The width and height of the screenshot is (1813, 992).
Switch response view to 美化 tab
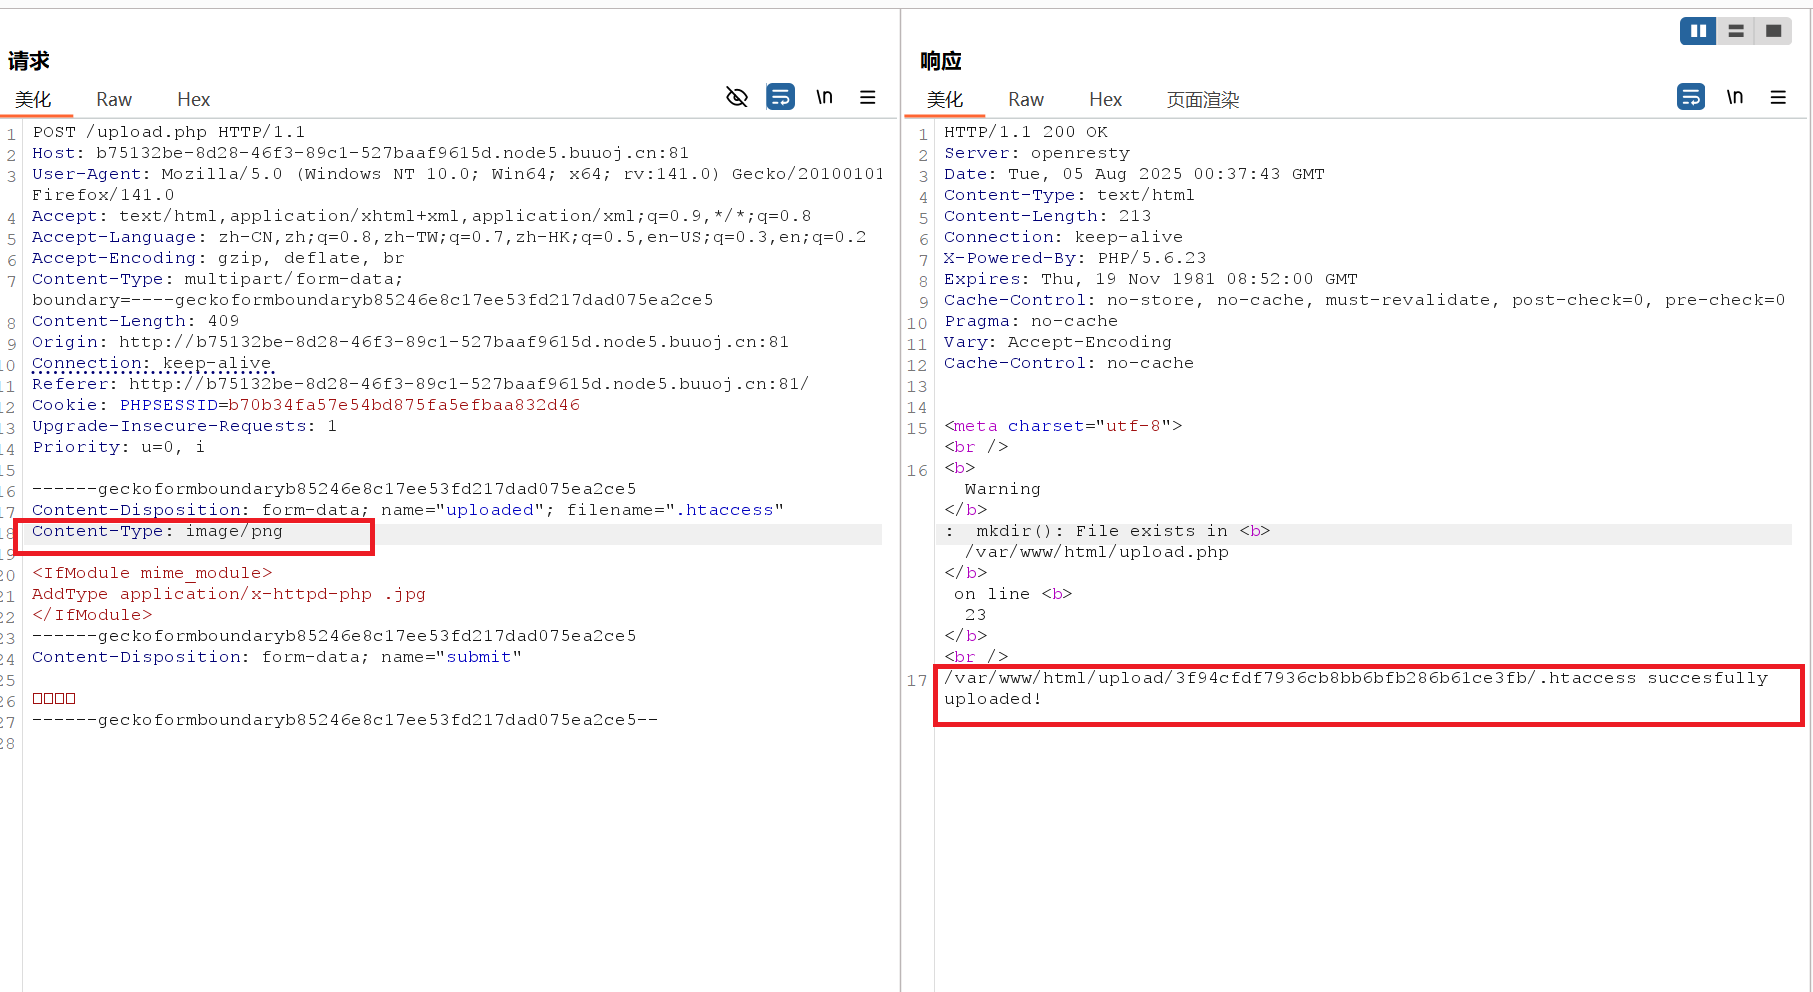click(x=945, y=99)
